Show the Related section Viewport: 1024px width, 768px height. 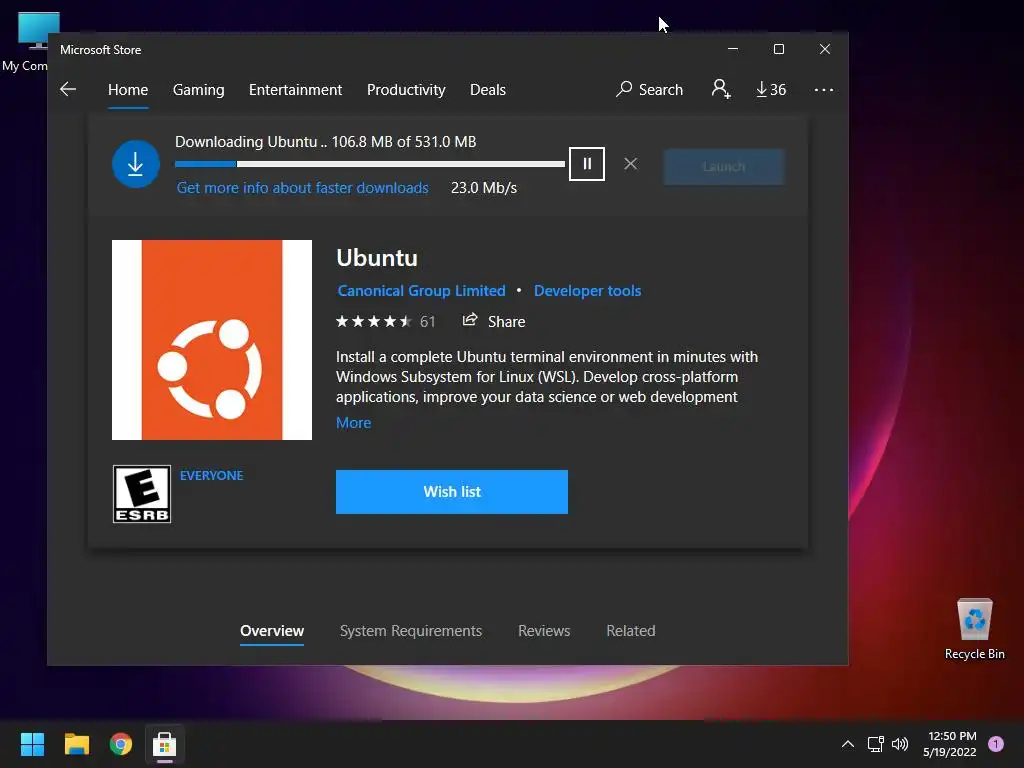click(631, 631)
